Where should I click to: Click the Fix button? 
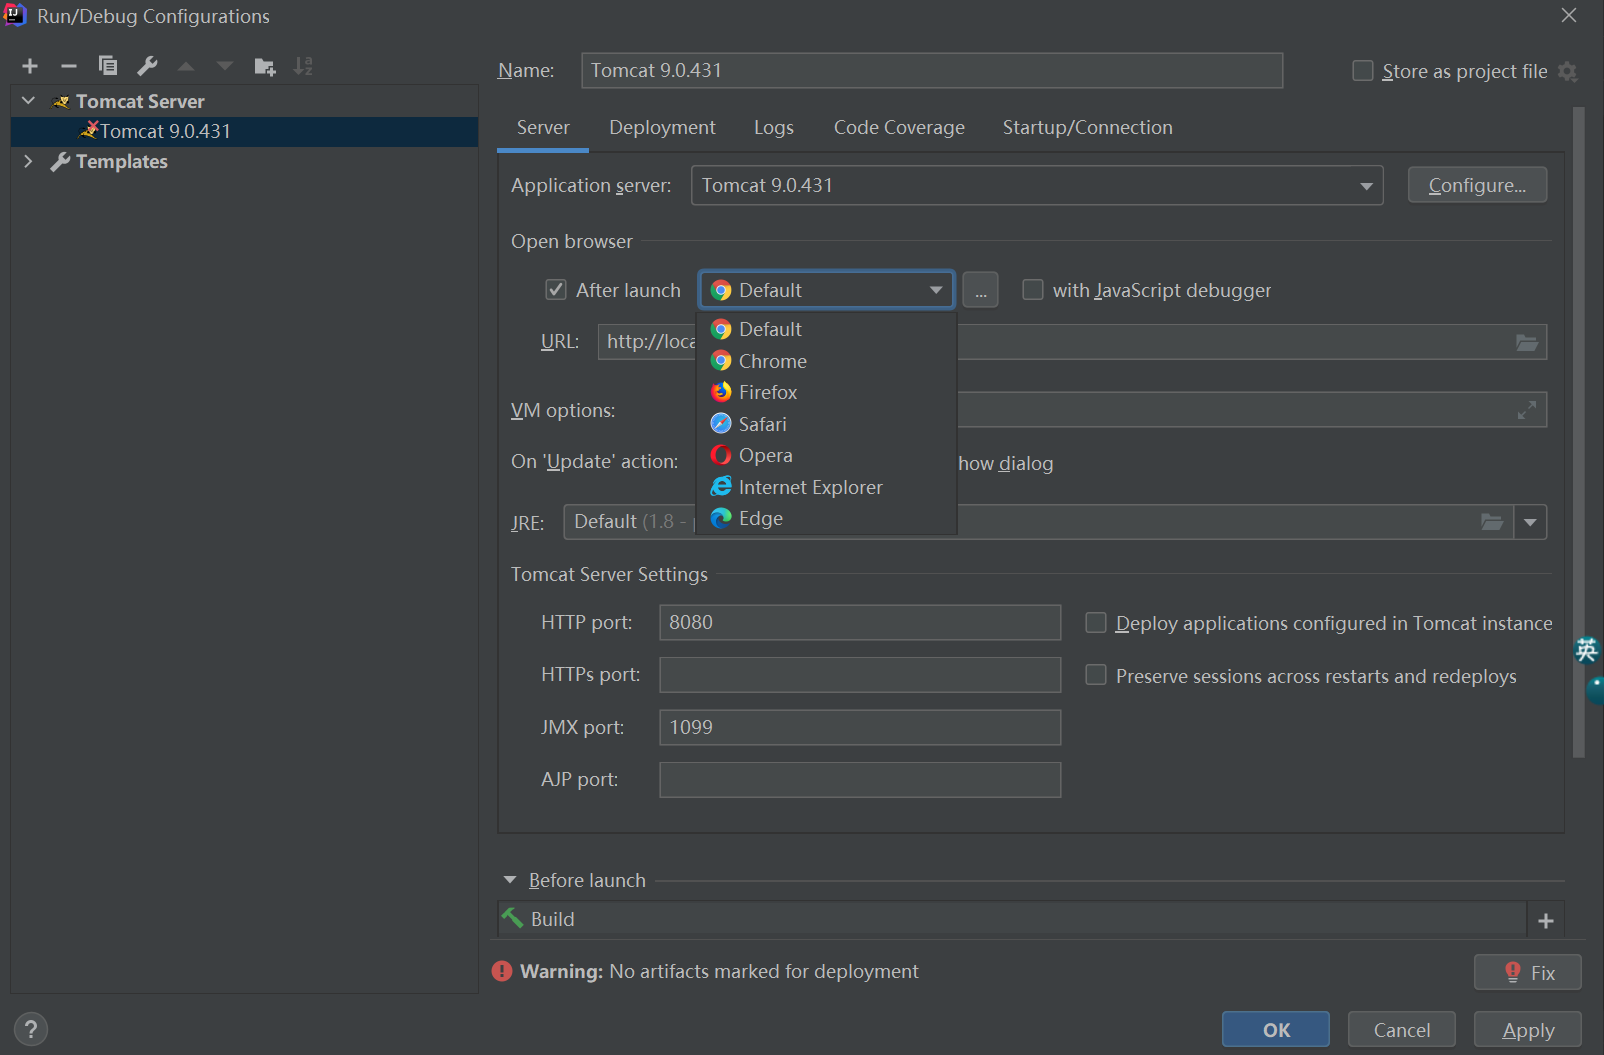point(1527,972)
